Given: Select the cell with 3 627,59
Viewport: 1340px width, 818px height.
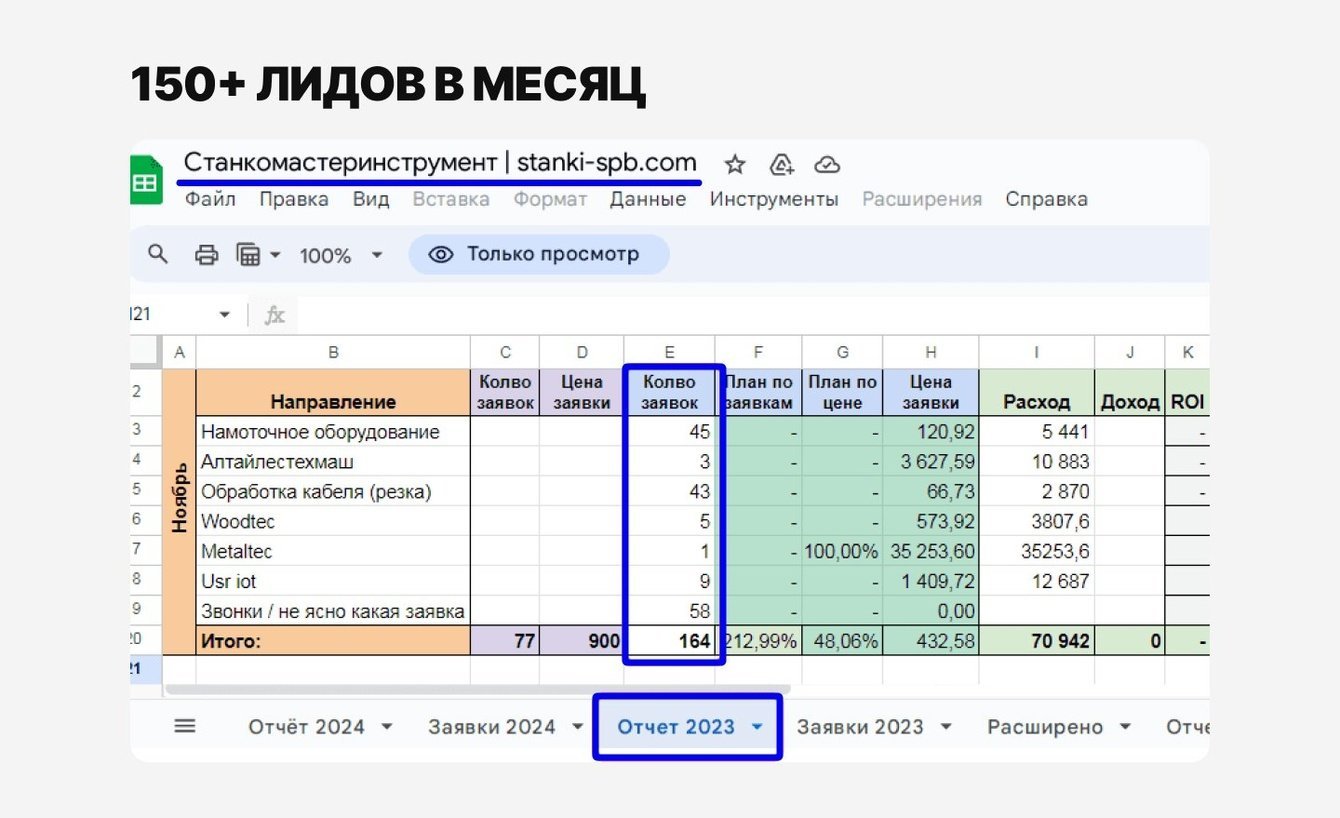Looking at the screenshot, I should point(931,461).
